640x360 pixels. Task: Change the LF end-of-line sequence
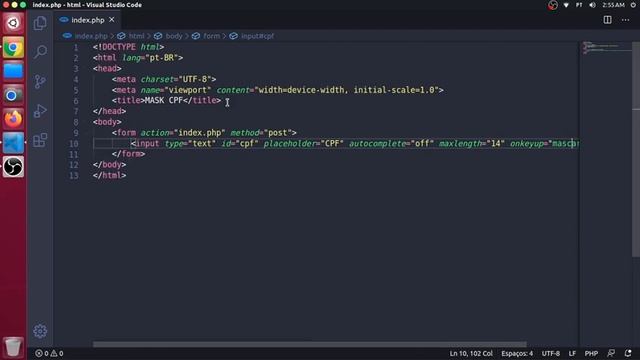point(572,353)
